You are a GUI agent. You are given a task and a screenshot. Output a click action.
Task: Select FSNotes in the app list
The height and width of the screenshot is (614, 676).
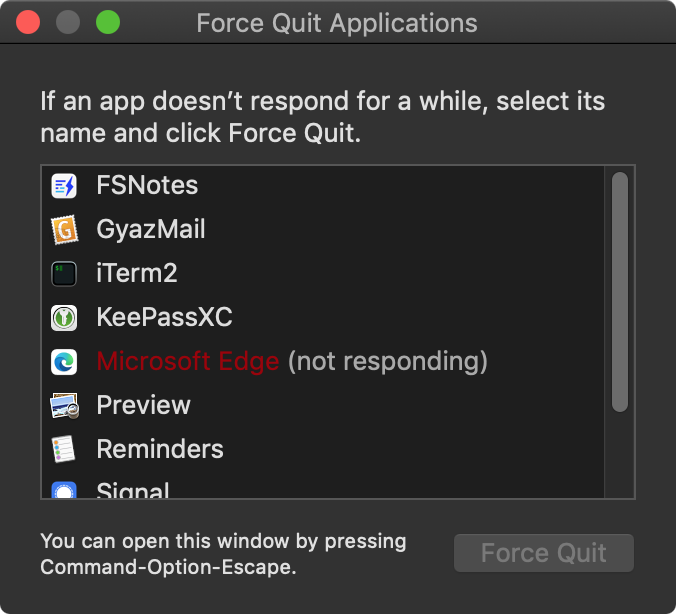147,185
